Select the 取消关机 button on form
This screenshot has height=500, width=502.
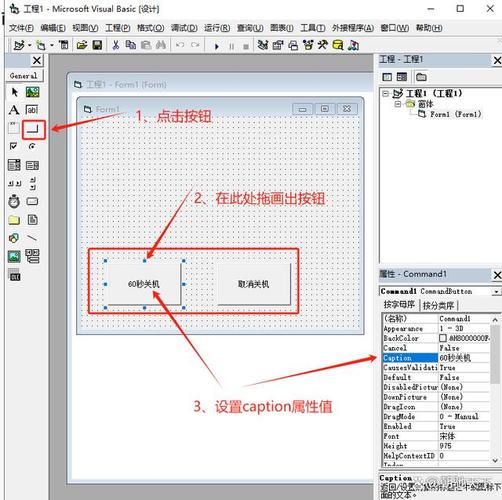pyautogui.click(x=253, y=284)
